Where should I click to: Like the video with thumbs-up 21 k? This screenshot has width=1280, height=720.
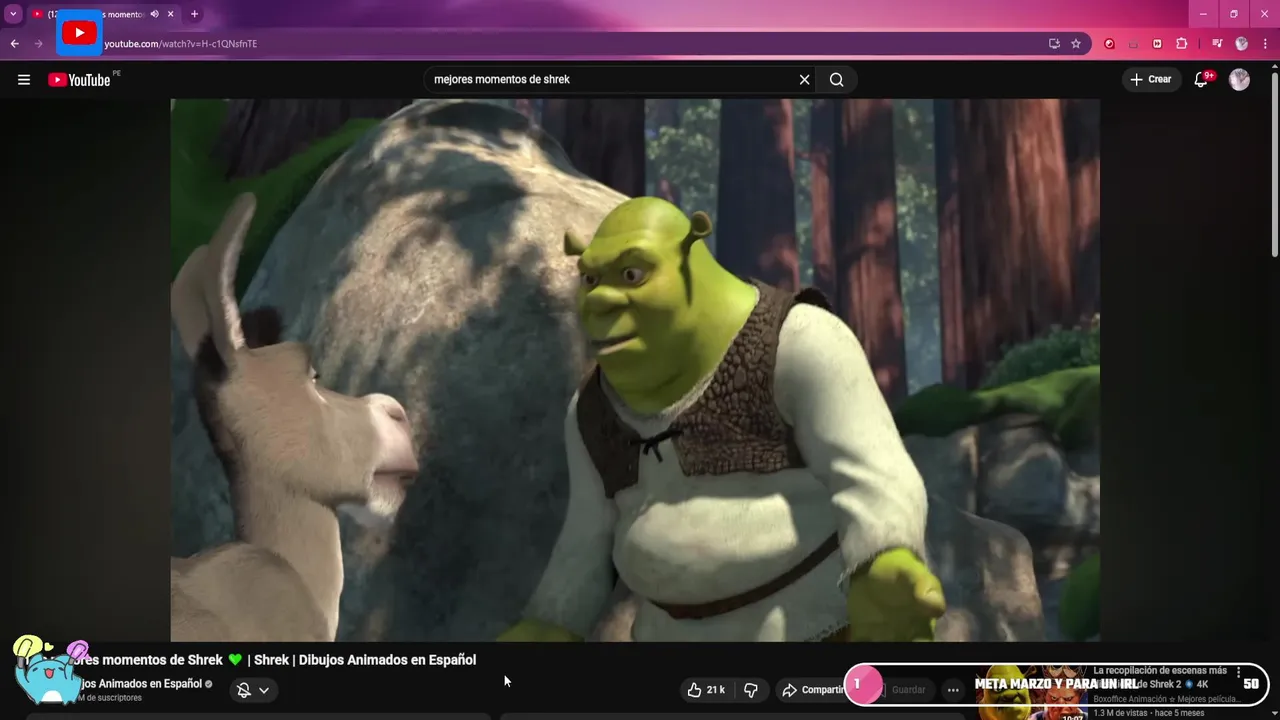pyautogui.click(x=706, y=690)
